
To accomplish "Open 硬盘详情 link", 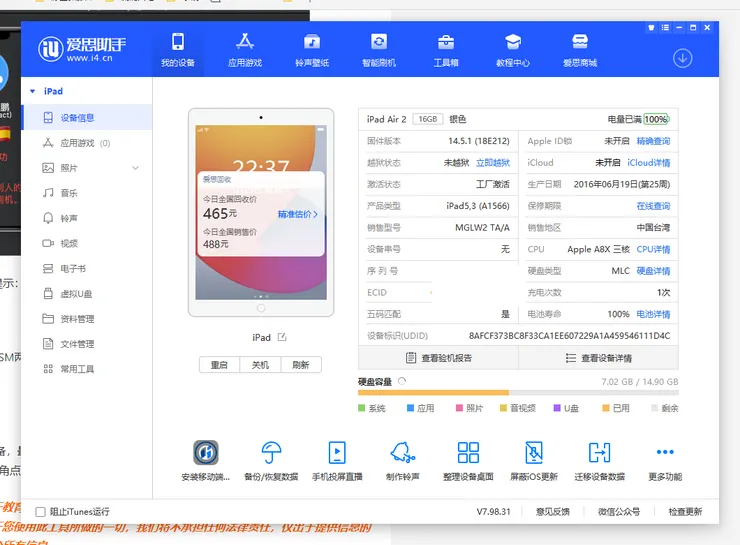I will (653, 271).
